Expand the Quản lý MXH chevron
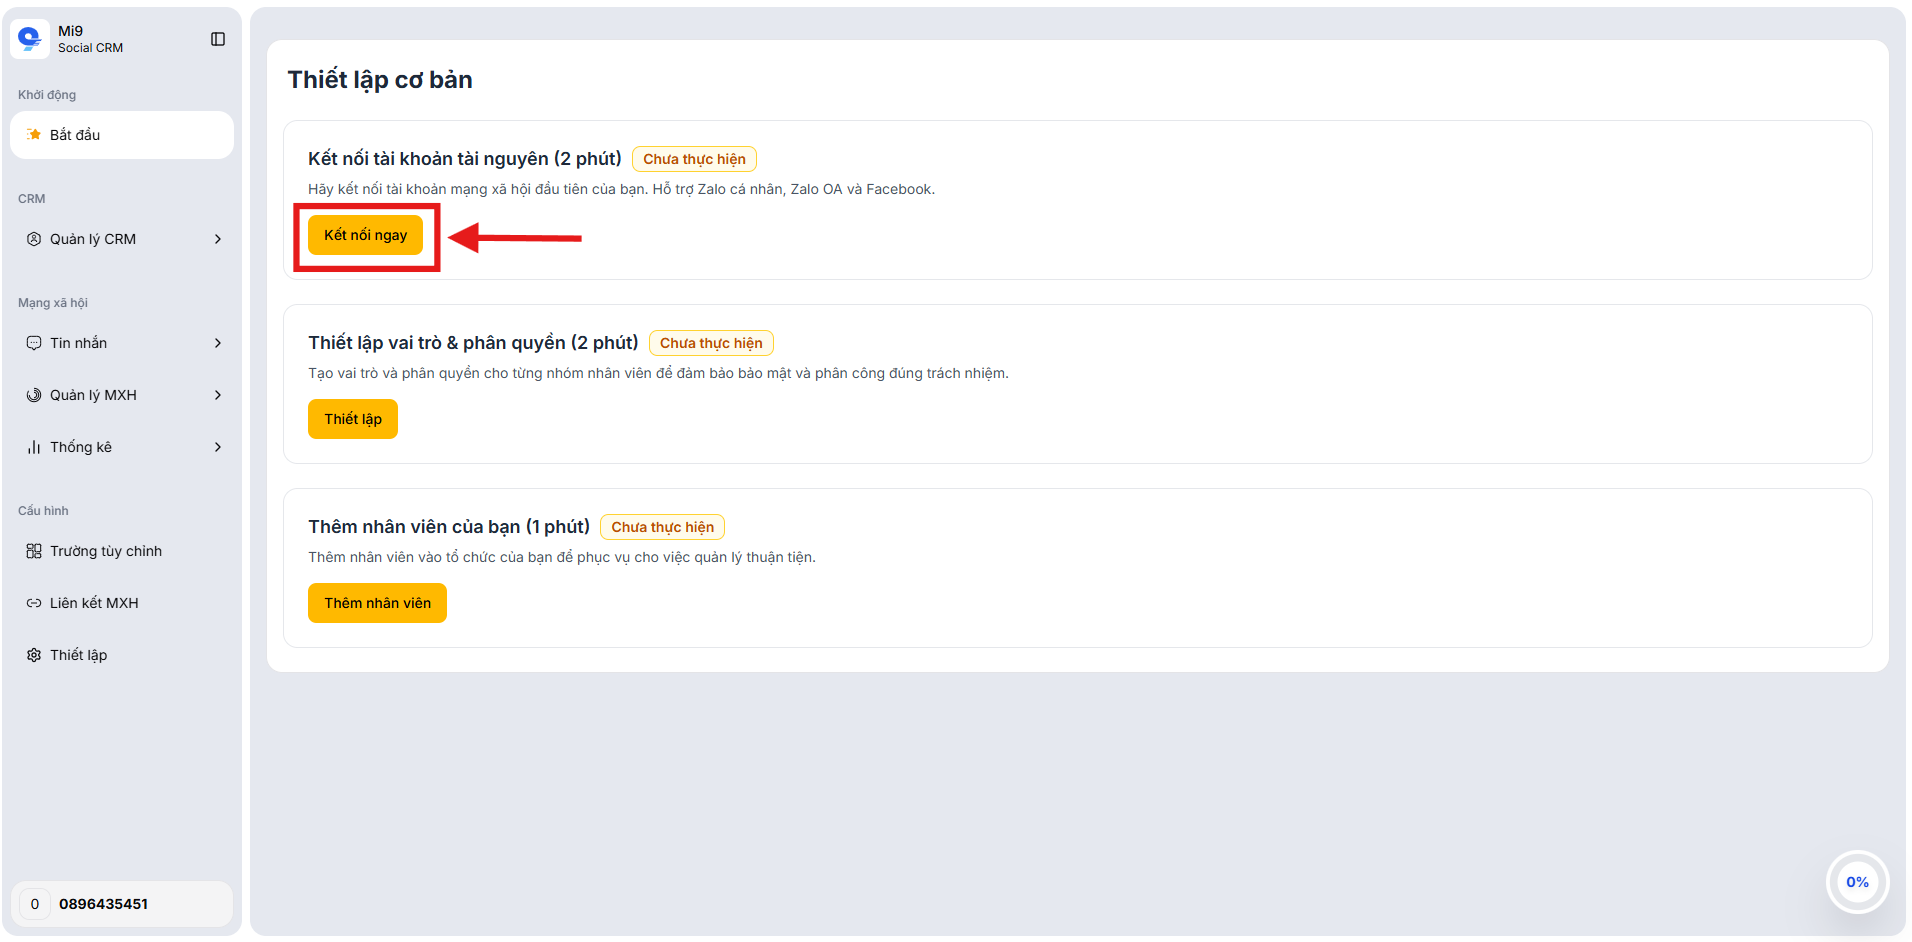The image size is (1912, 942). pyautogui.click(x=218, y=395)
